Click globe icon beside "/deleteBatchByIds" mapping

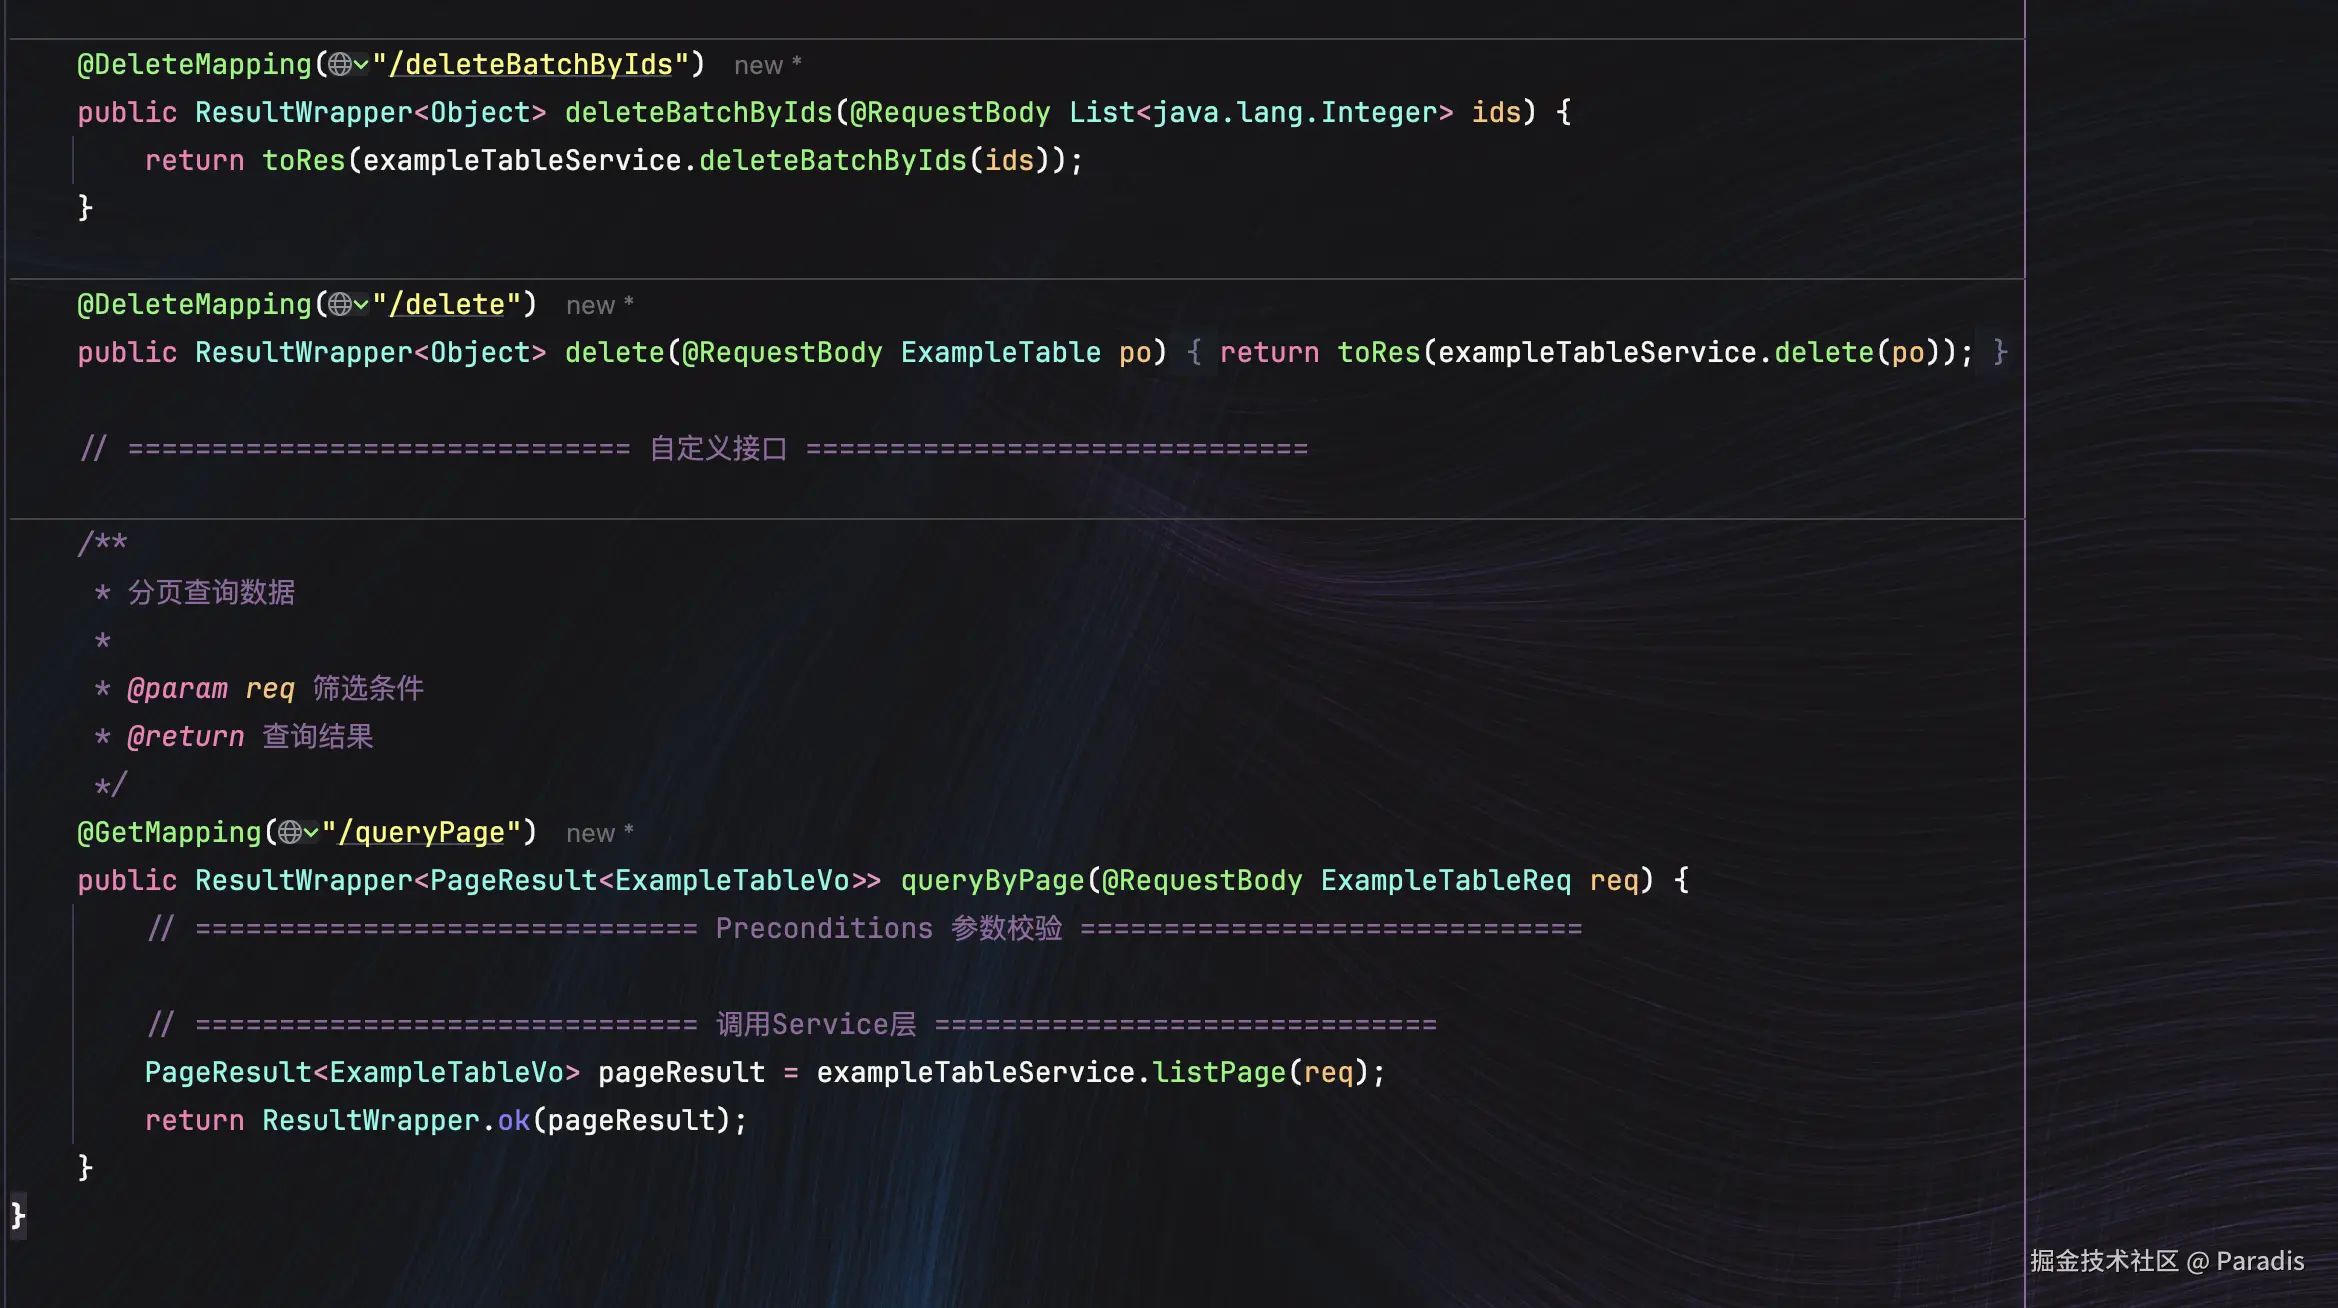click(x=340, y=65)
